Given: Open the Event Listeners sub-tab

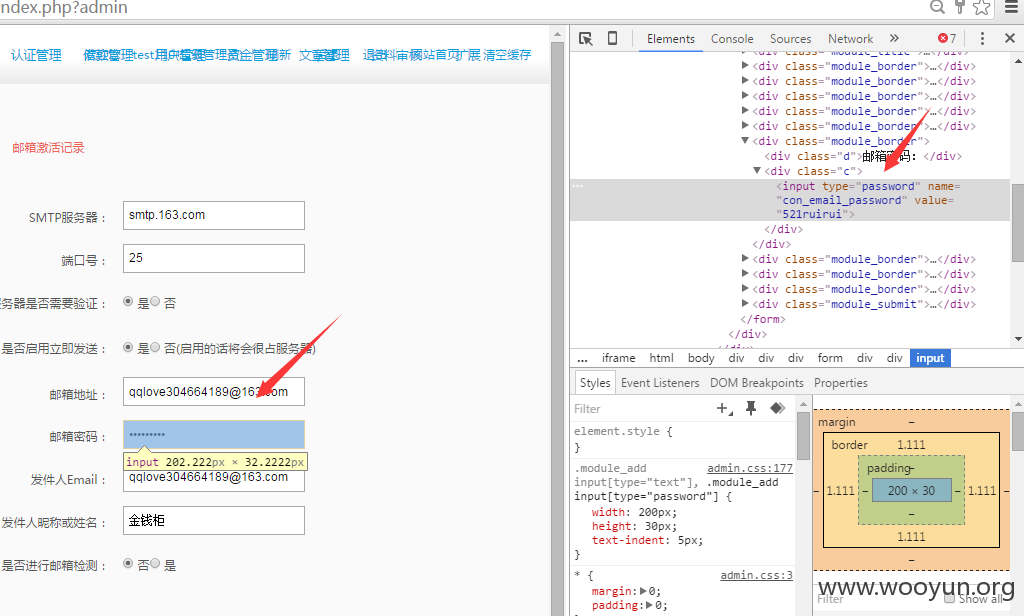Looking at the screenshot, I should pos(660,383).
